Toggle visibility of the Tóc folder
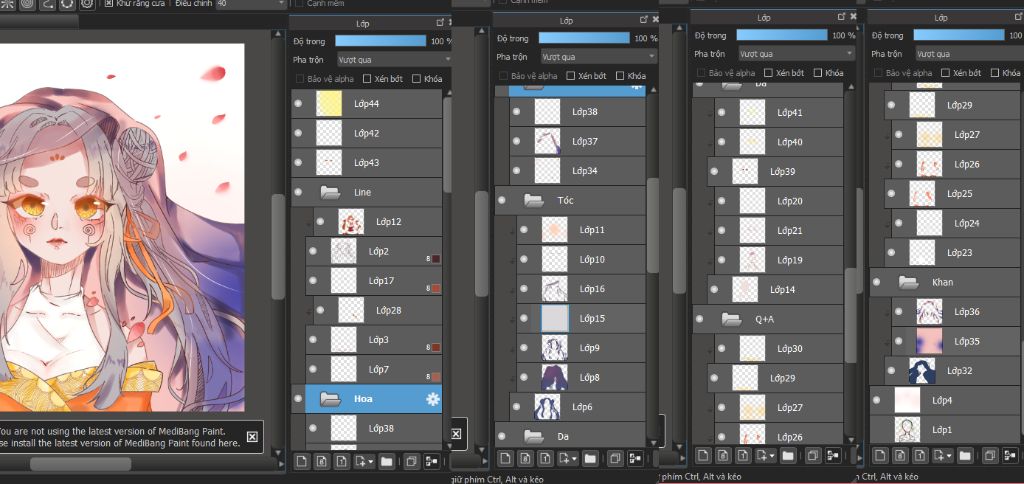The width and height of the screenshot is (1024, 484). click(502, 201)
